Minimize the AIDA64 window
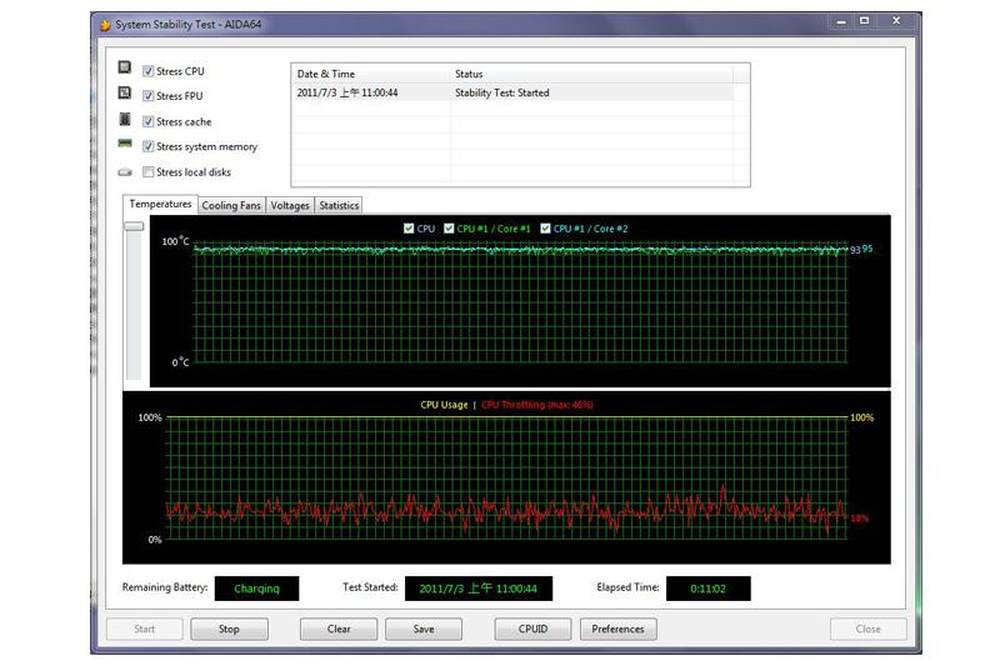Screen dimensions: 1000x666 [841, 22]
